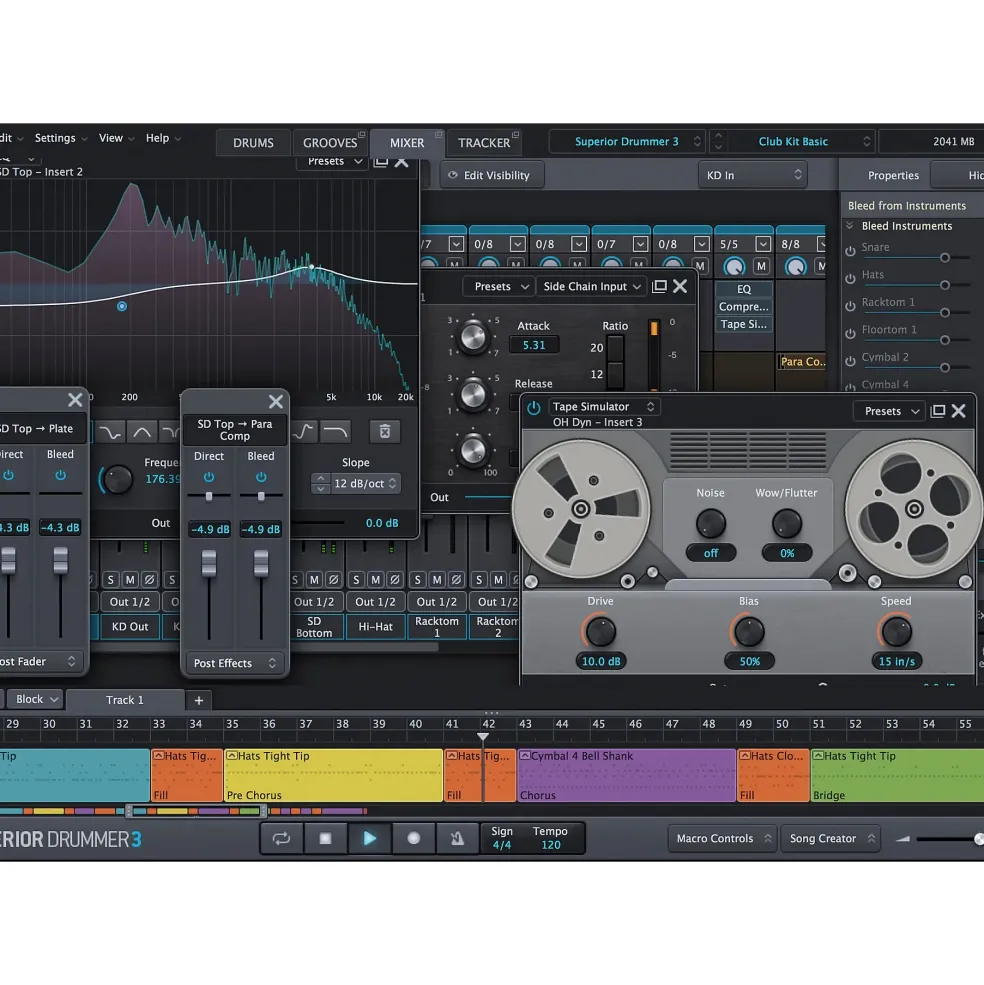Select the purple Chorus block in timeline
984x985 pixels.
click(x=626, y=775)
